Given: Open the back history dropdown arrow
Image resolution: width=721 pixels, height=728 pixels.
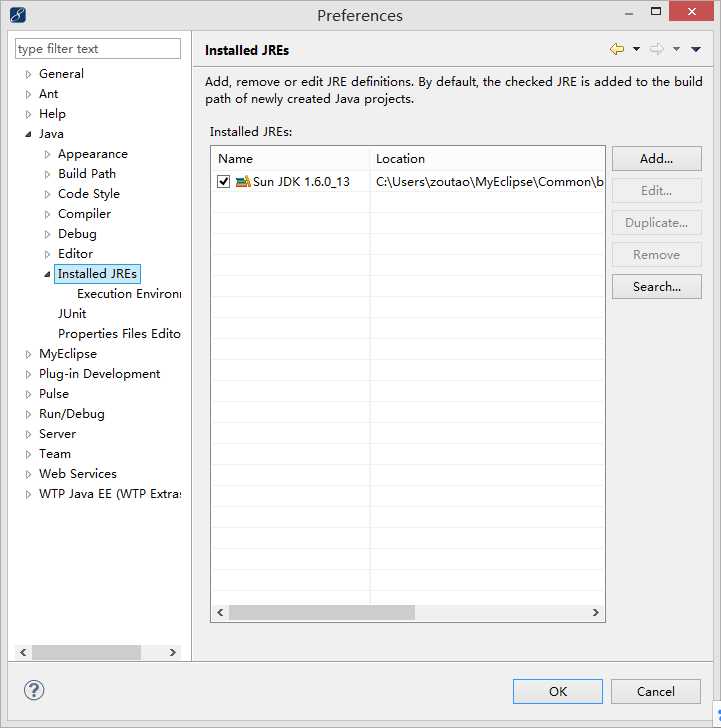Looking at the screenshot, I should tap(637, 49).
